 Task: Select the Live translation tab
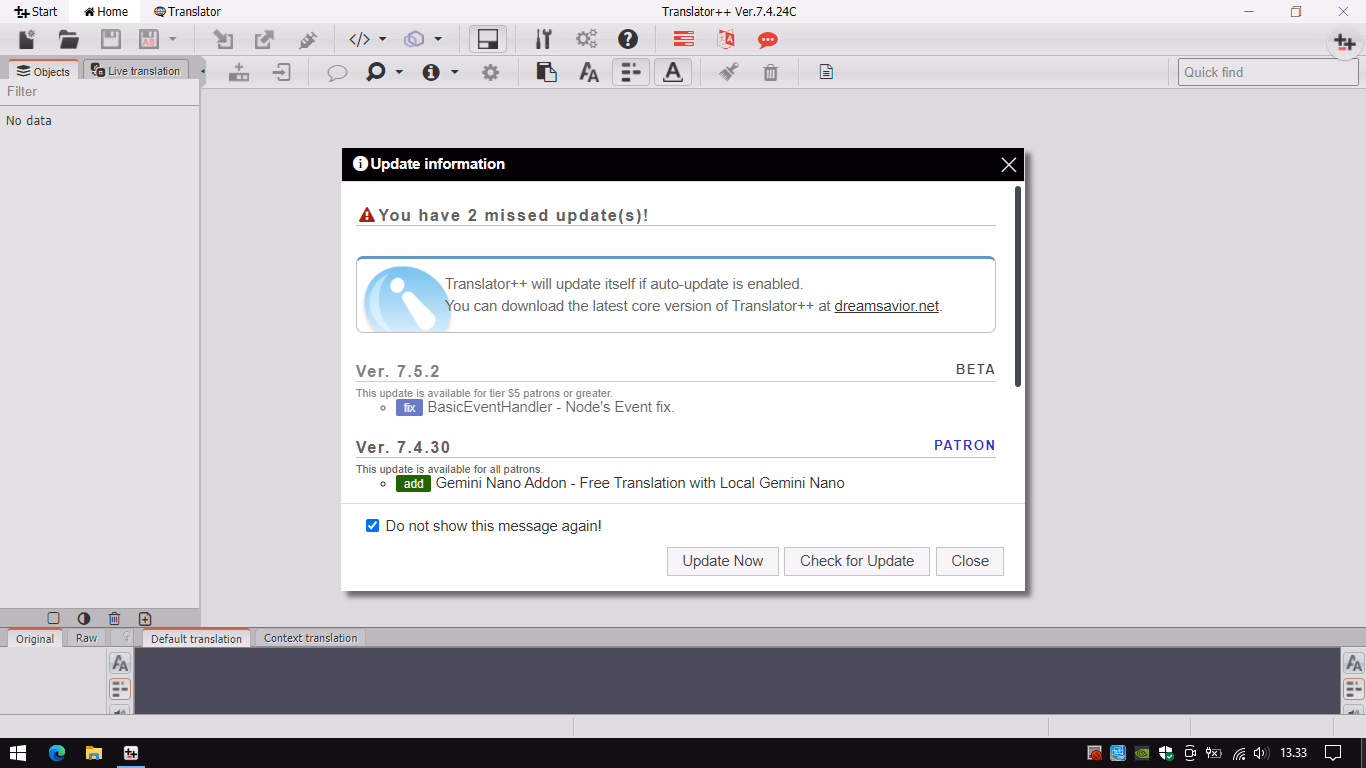coord(136,71)
